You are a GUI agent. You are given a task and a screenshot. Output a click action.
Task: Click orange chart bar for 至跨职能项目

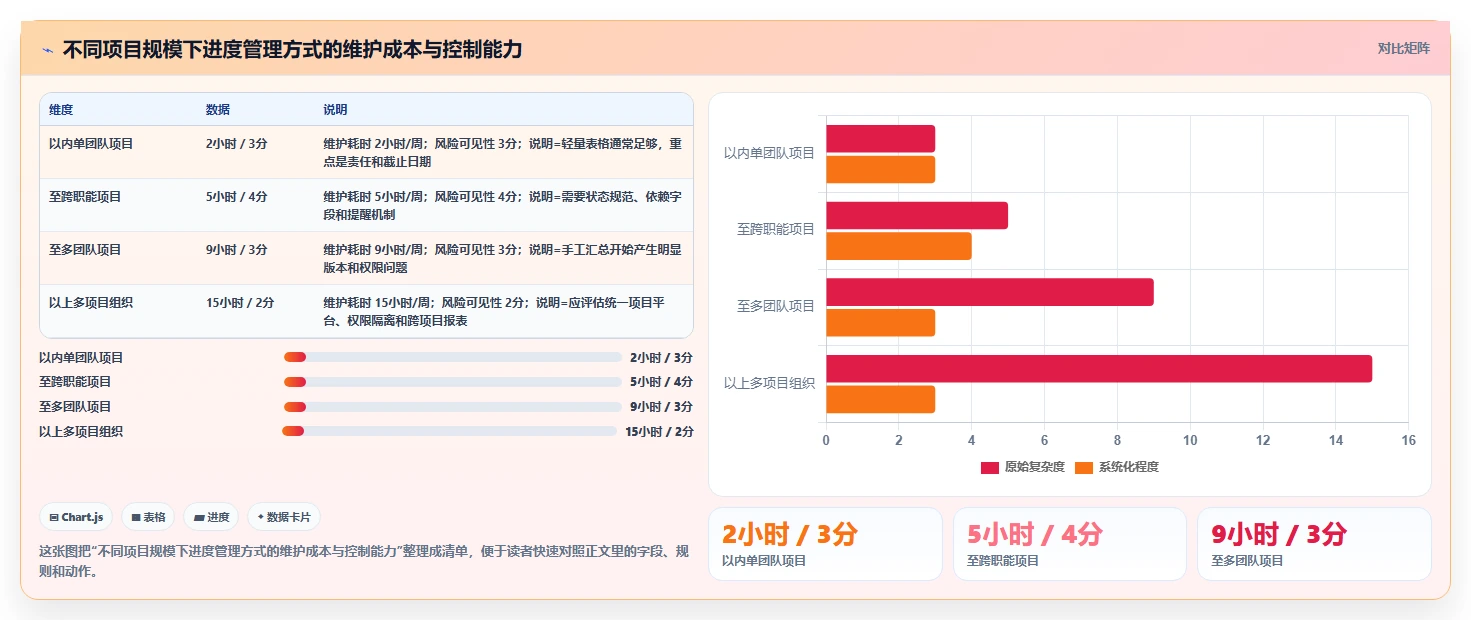point(899,246)
